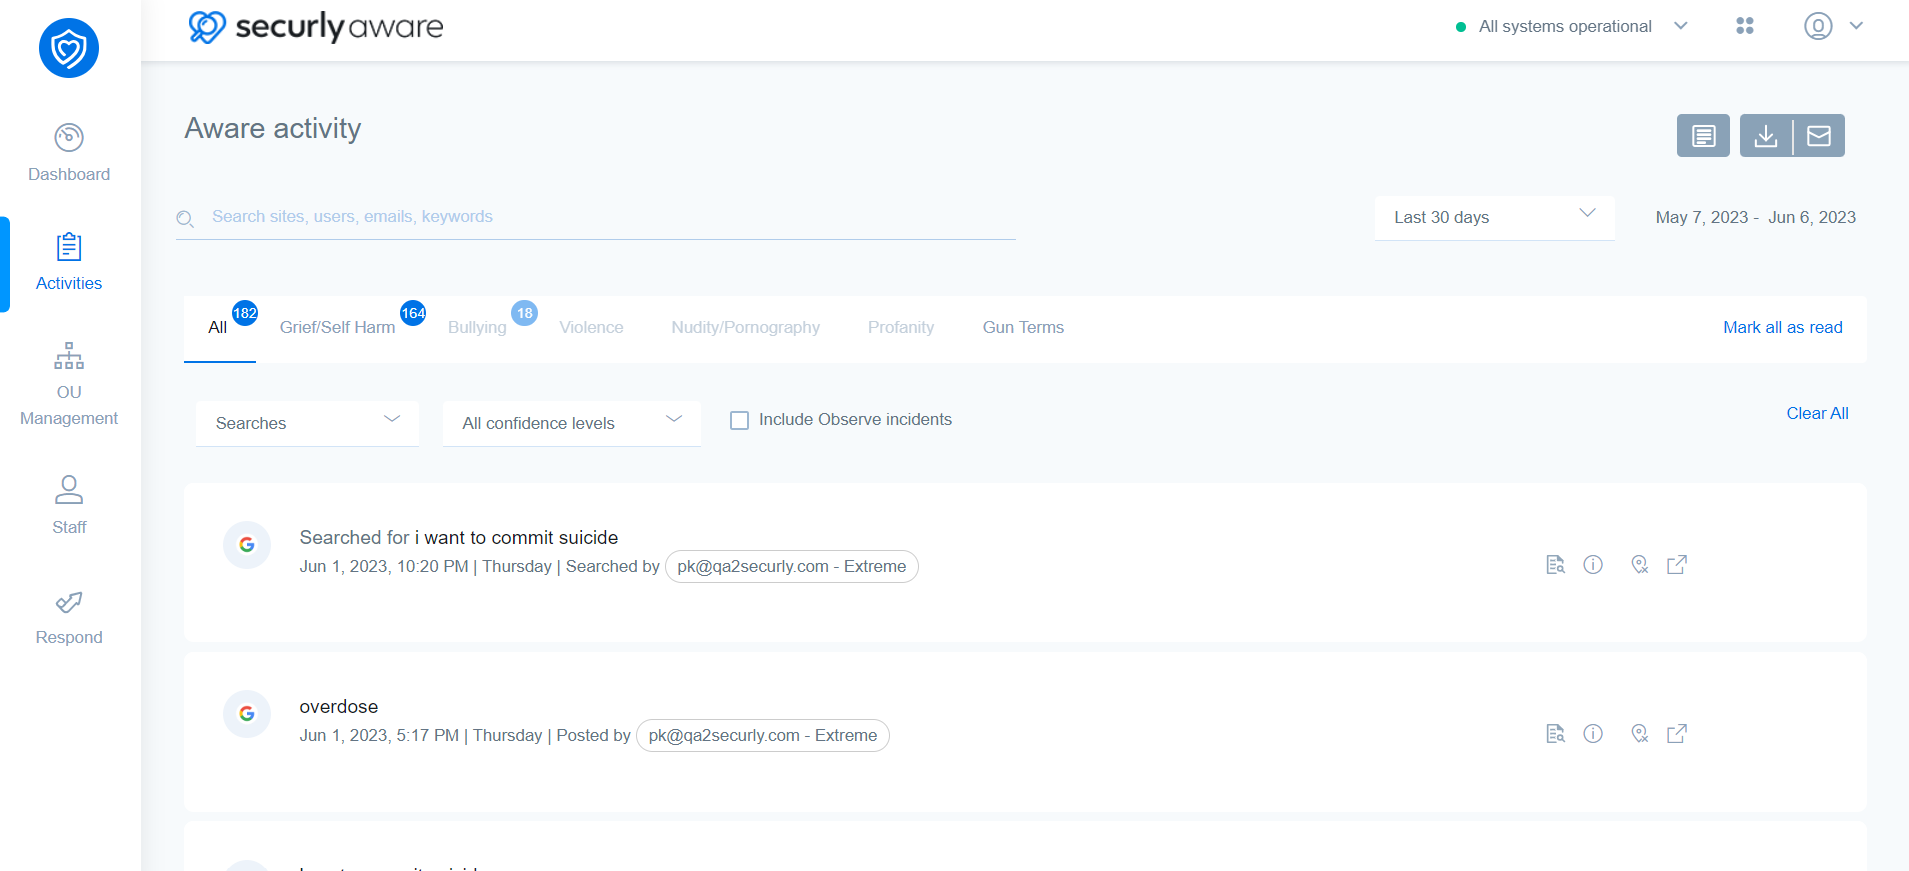The image size is (1909, 871).
Task: Click the 18 badge on Bullying tab
Action: click(524, 313)
